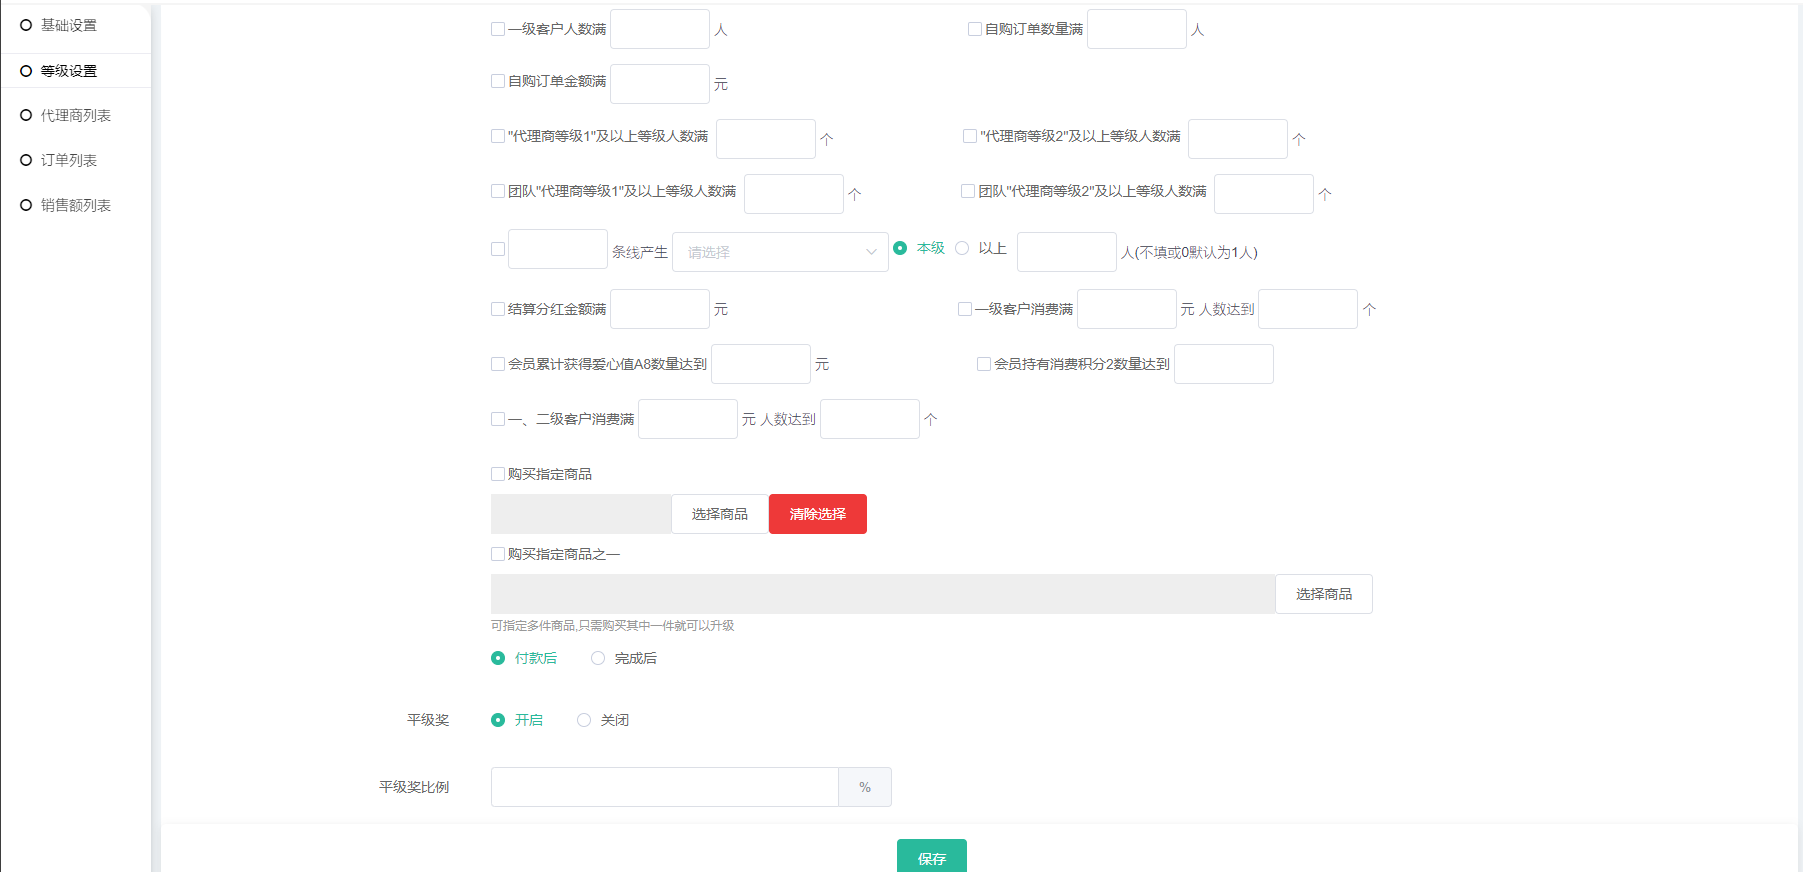The image size is (1803, 872).
Task: Set 平级奖 to 关闭
Action: pos(584,720)
